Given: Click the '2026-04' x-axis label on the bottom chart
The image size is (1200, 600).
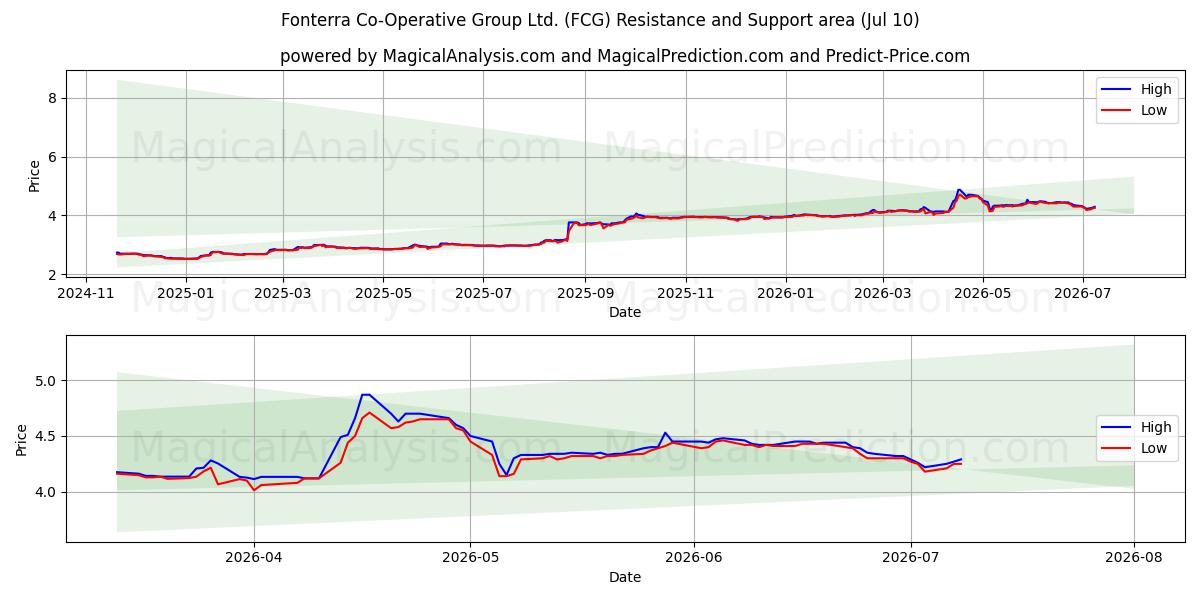Looking at the screenshot, I should 254,558.
